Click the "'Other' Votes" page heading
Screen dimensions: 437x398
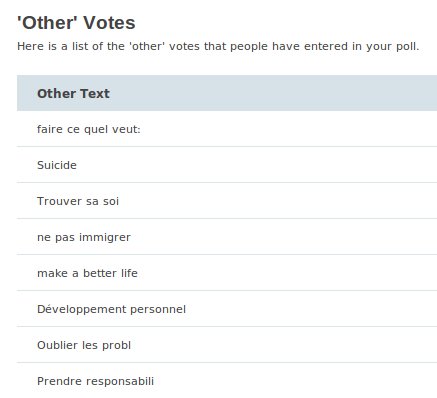[x=76, y=23]
